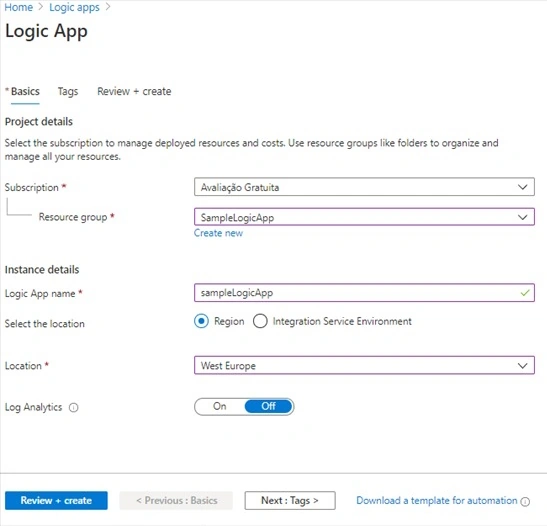Select the Basics tab

coord(25,91)
